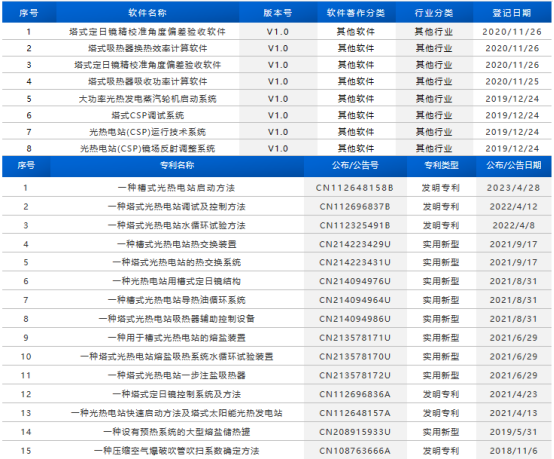Click the 公布/公告日期 column header
Screen dimensions: 554x459
pos(514,165)
